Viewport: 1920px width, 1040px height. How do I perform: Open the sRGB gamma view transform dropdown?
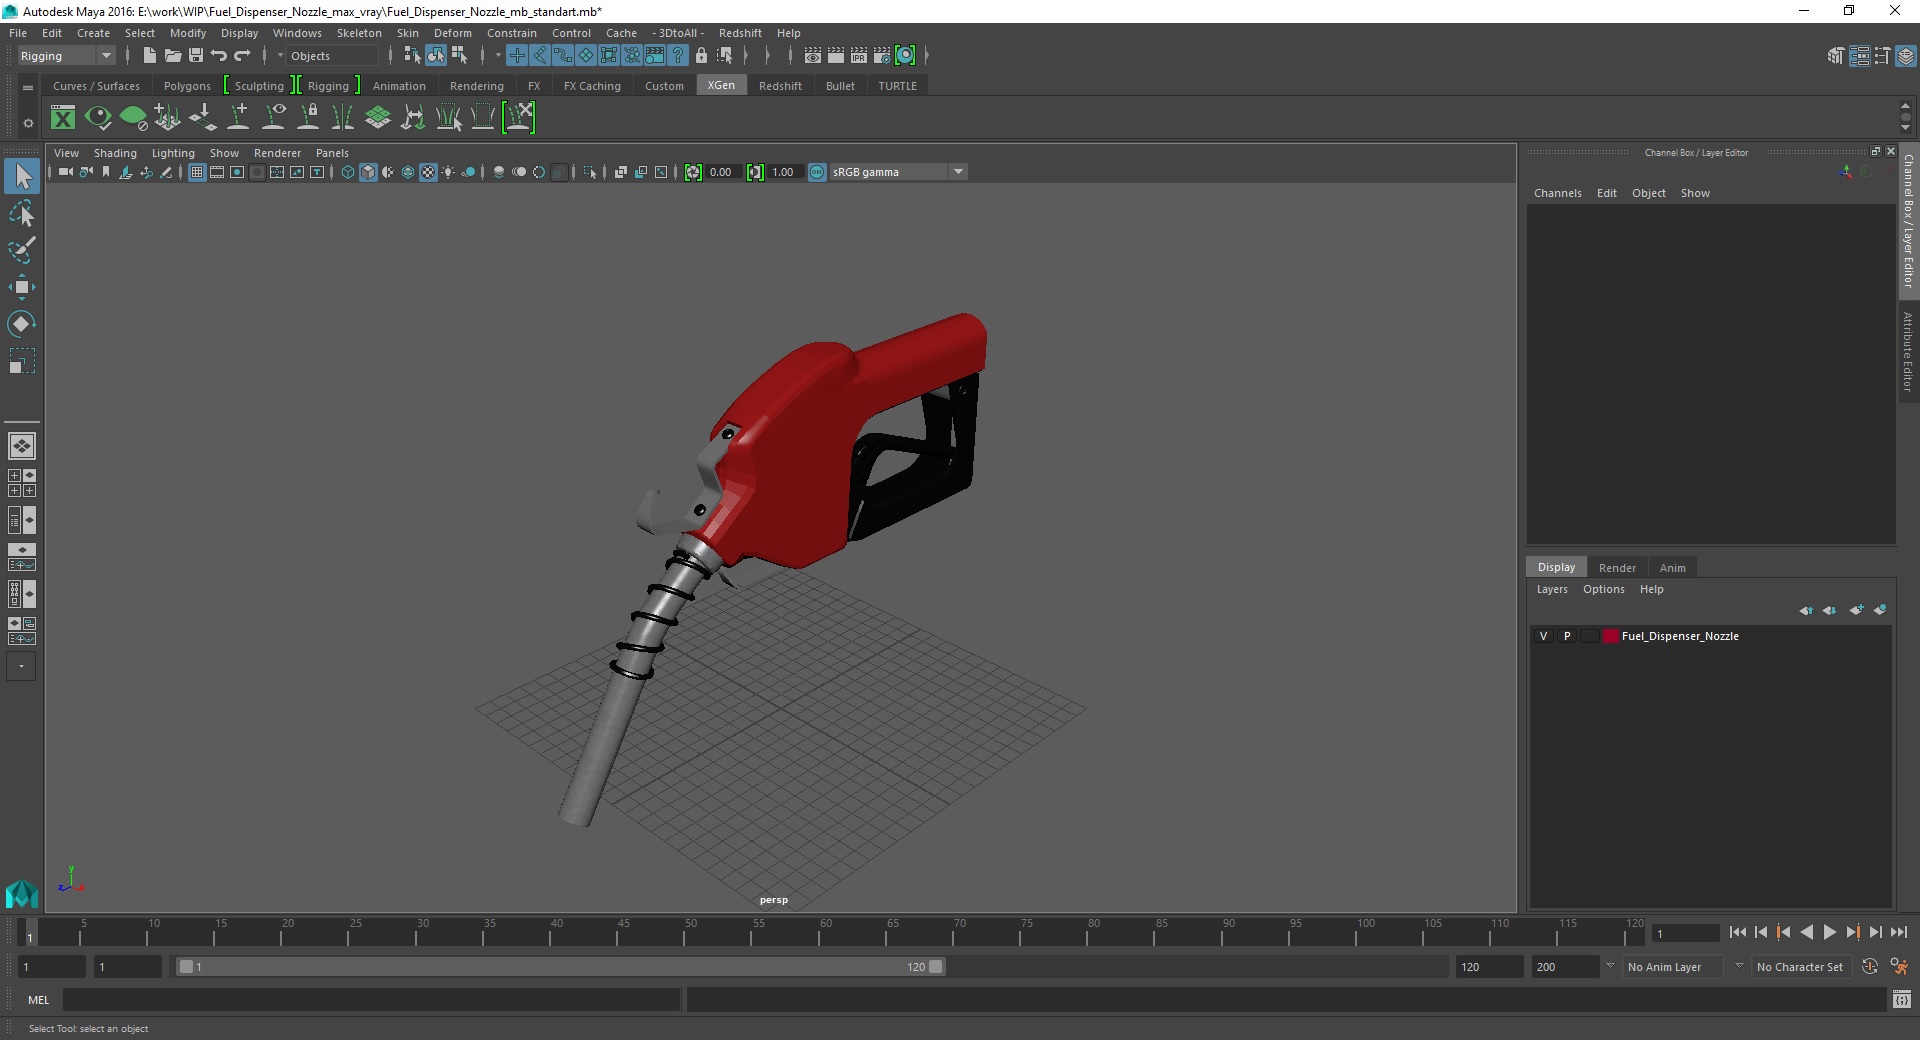[898, 172]
